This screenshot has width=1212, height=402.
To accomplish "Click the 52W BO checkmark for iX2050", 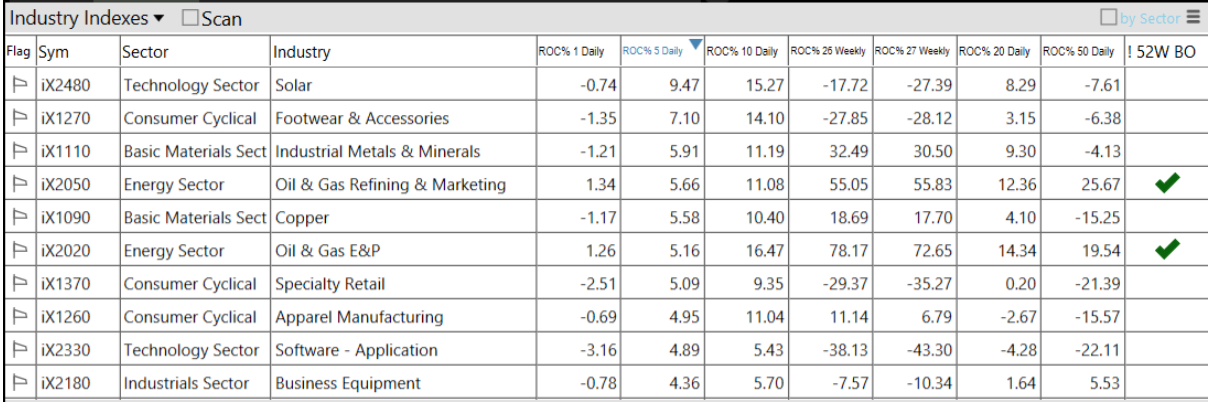I will tap(1166, 184).
